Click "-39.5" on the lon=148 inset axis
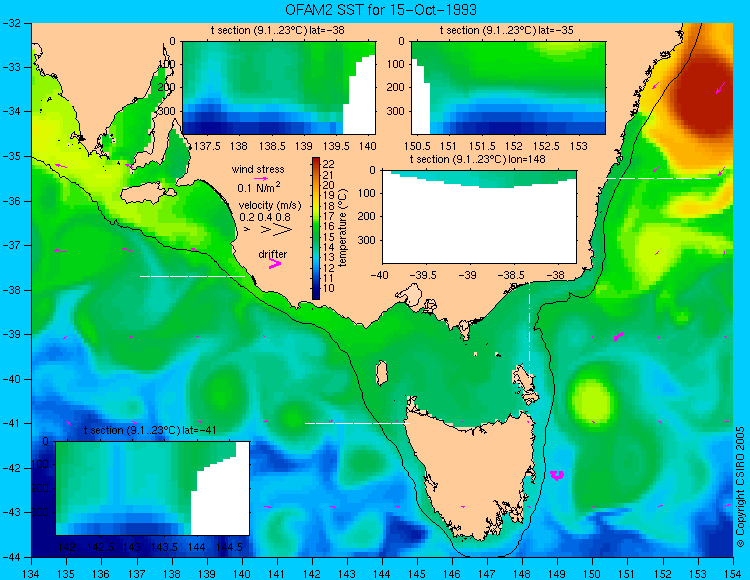Viewport: 750px width, 580px height. pos(425,275)
